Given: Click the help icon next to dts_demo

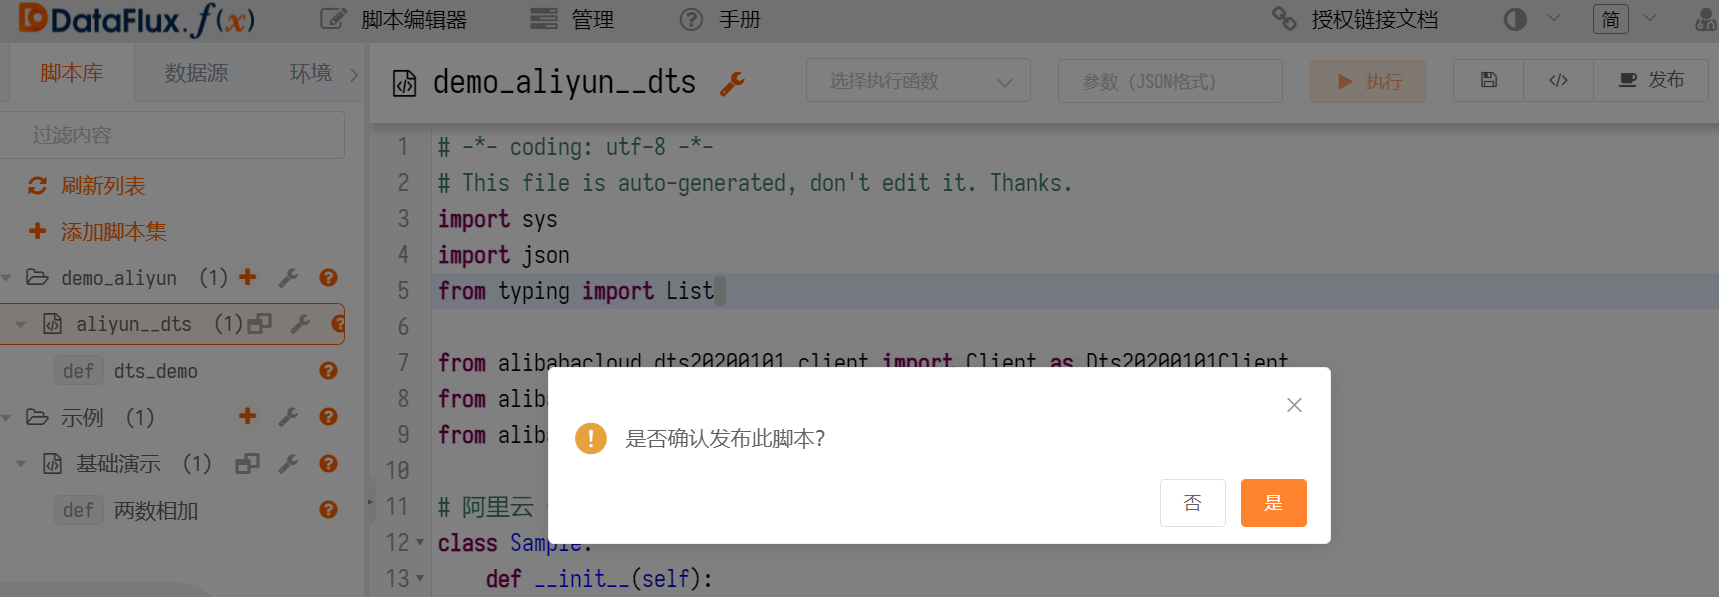Looking at the screenshot, I should pyautogui.click(x=328, y=371).
